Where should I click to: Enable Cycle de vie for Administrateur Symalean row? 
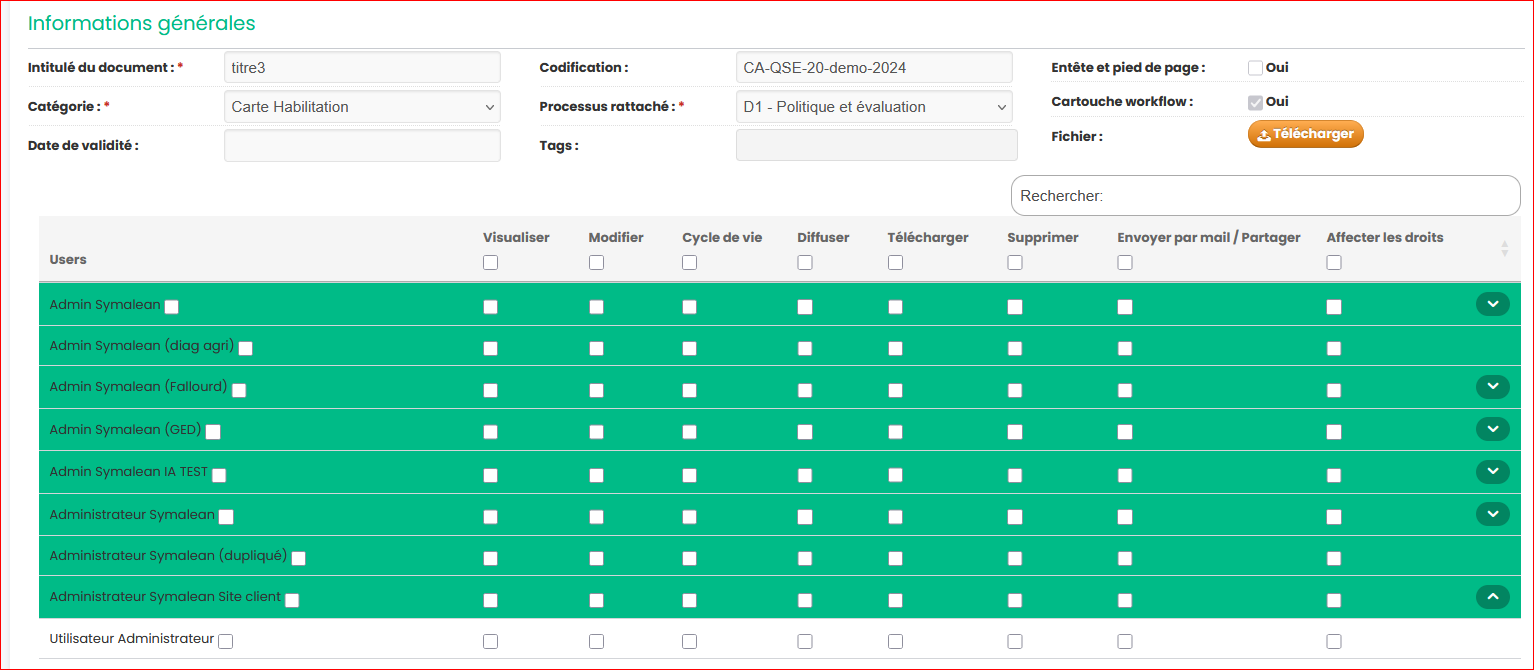coord(689,517)
